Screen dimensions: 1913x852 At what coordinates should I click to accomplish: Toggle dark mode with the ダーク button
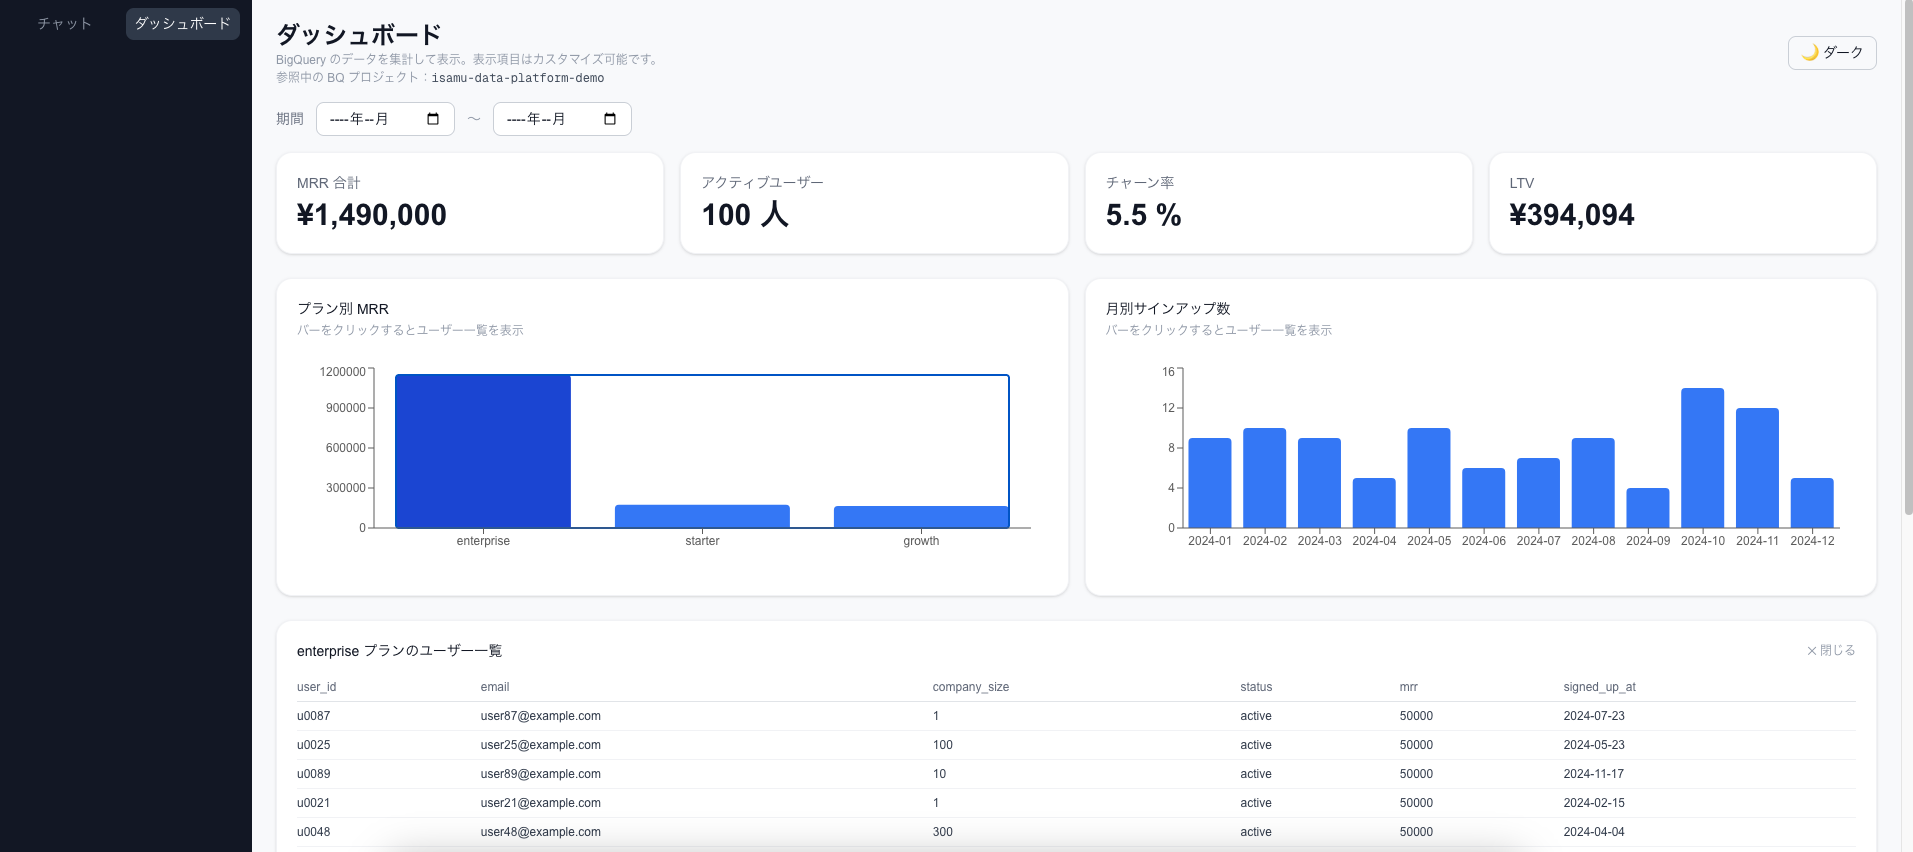coord(1831,53)
